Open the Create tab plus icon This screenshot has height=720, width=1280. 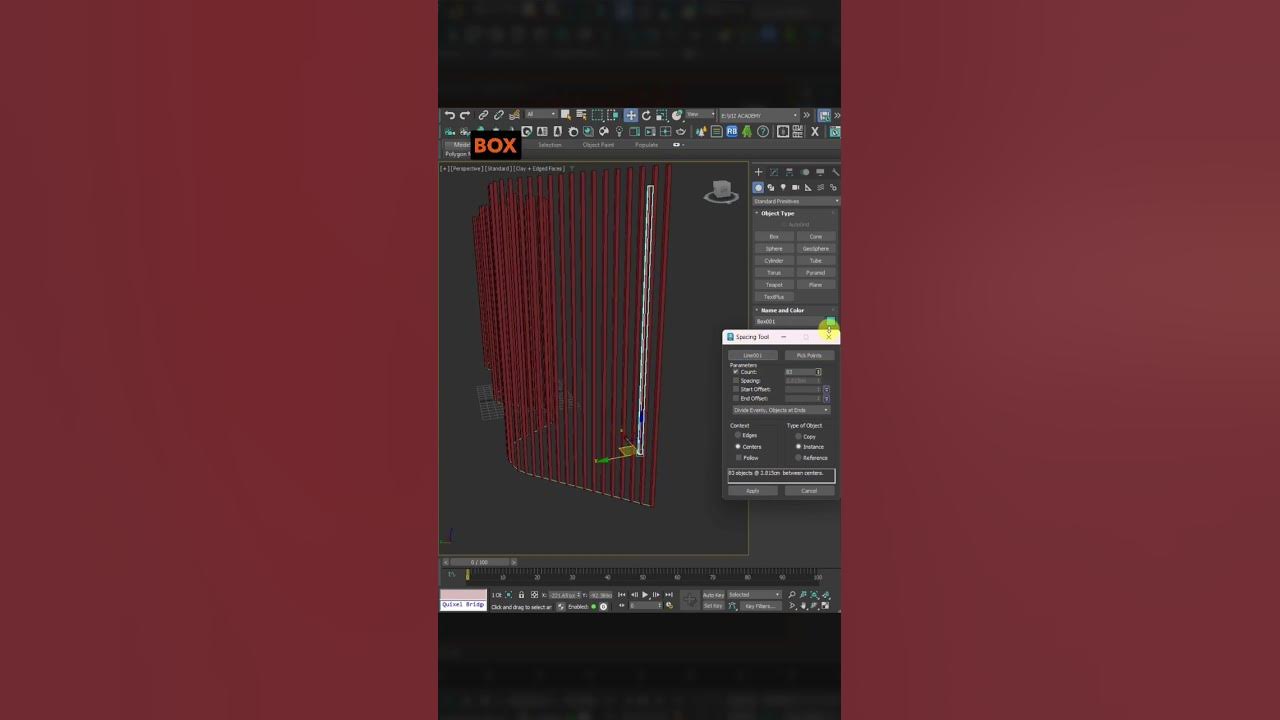click(759, 172)
